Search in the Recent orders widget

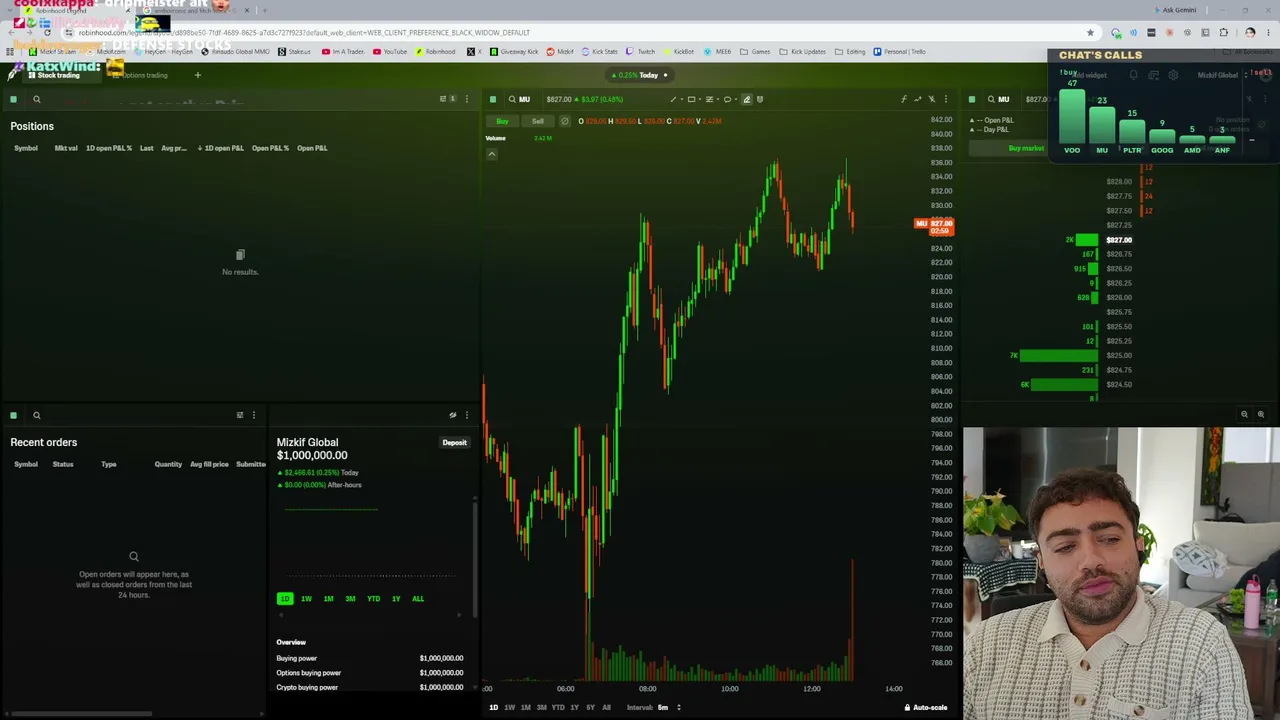37,415
